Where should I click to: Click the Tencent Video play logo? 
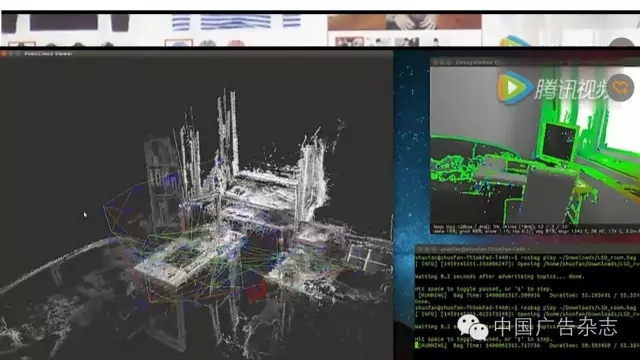point(514,87)
